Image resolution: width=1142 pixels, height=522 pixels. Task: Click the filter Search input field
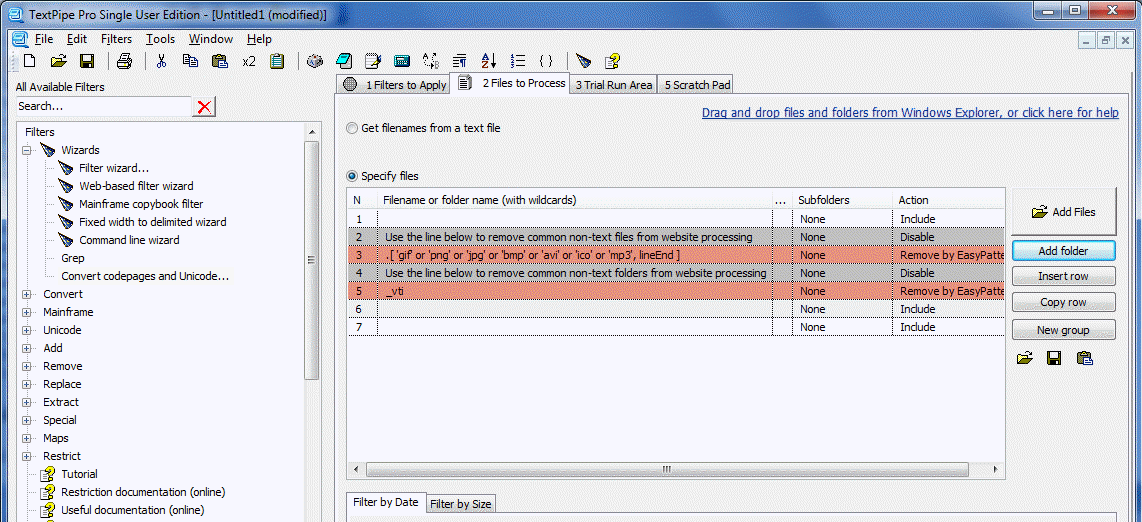click(102, 106)
